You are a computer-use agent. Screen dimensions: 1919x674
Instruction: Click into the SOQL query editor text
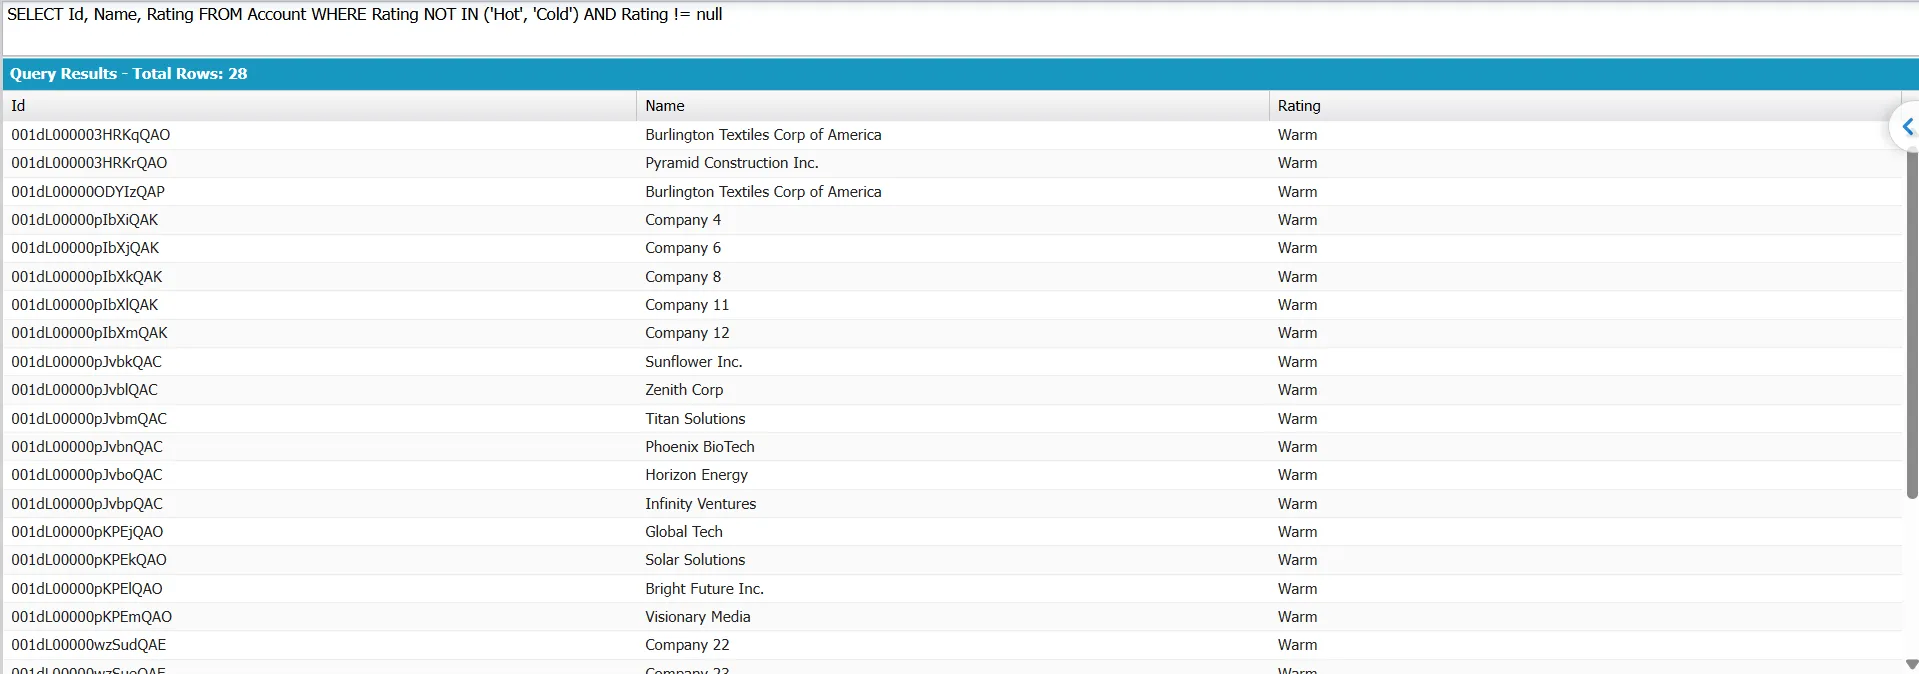[365, 14]
